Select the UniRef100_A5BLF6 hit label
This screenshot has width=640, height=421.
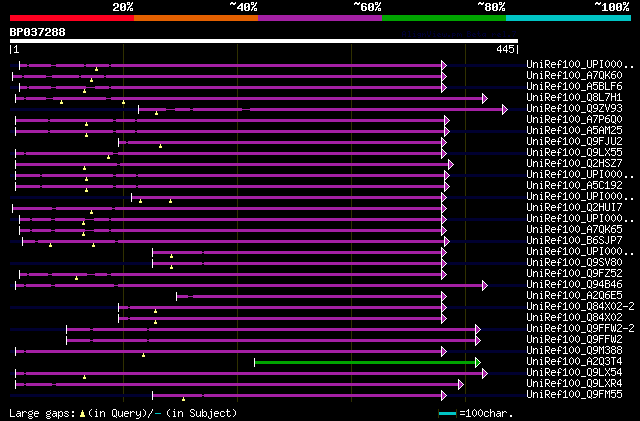pyautogui.click(x=574, y=87)
